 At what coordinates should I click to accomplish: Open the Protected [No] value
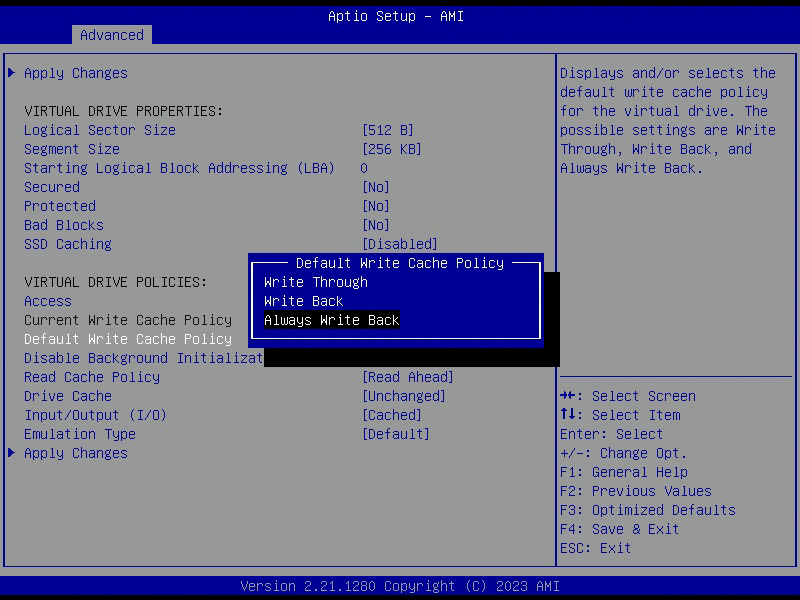(376, 206)
